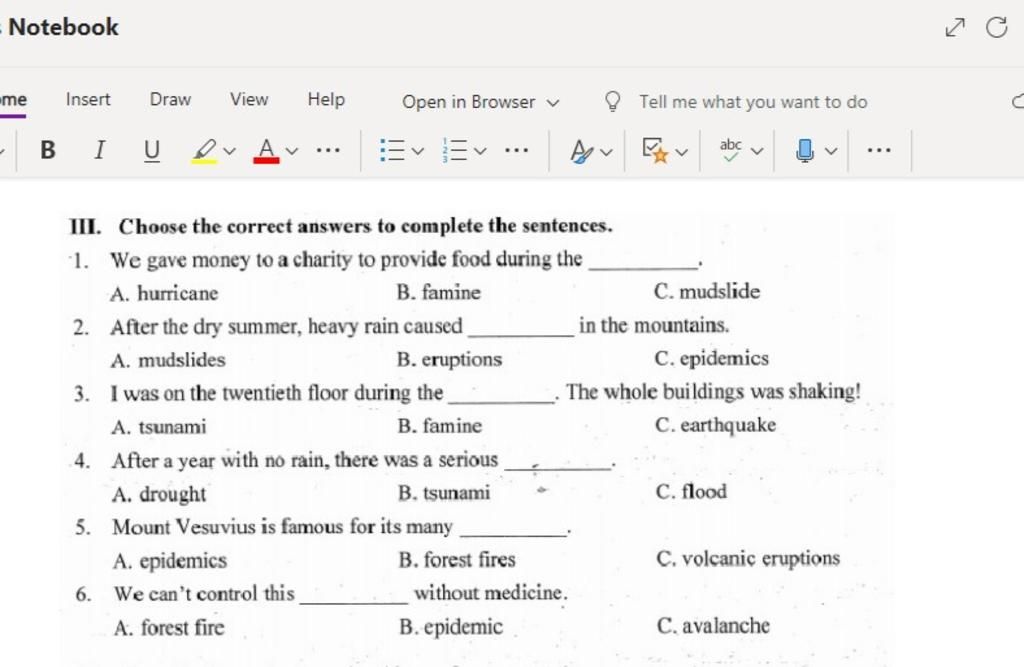The height and width of the screenshot is (667, 1024).
Task: Reload the Notebook tab
Action: click(x=997, y=27)
